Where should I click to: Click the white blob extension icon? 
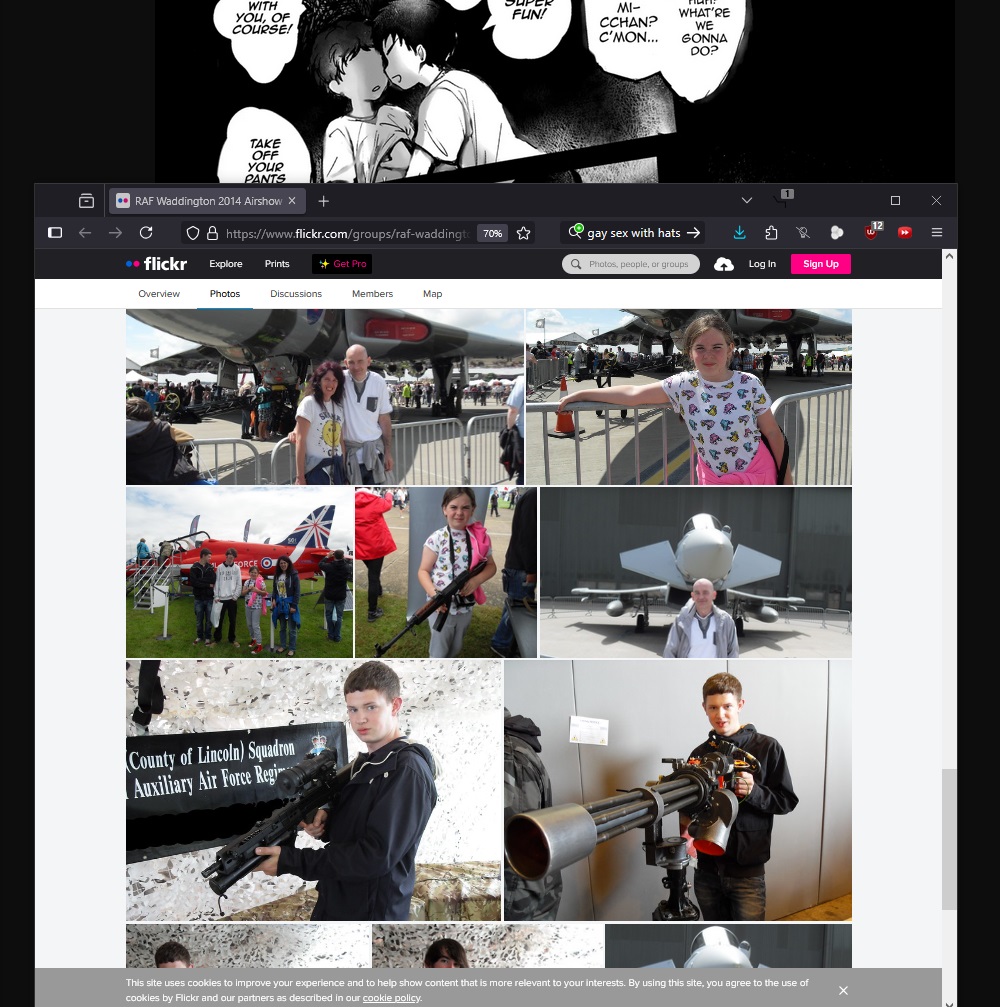837,232
